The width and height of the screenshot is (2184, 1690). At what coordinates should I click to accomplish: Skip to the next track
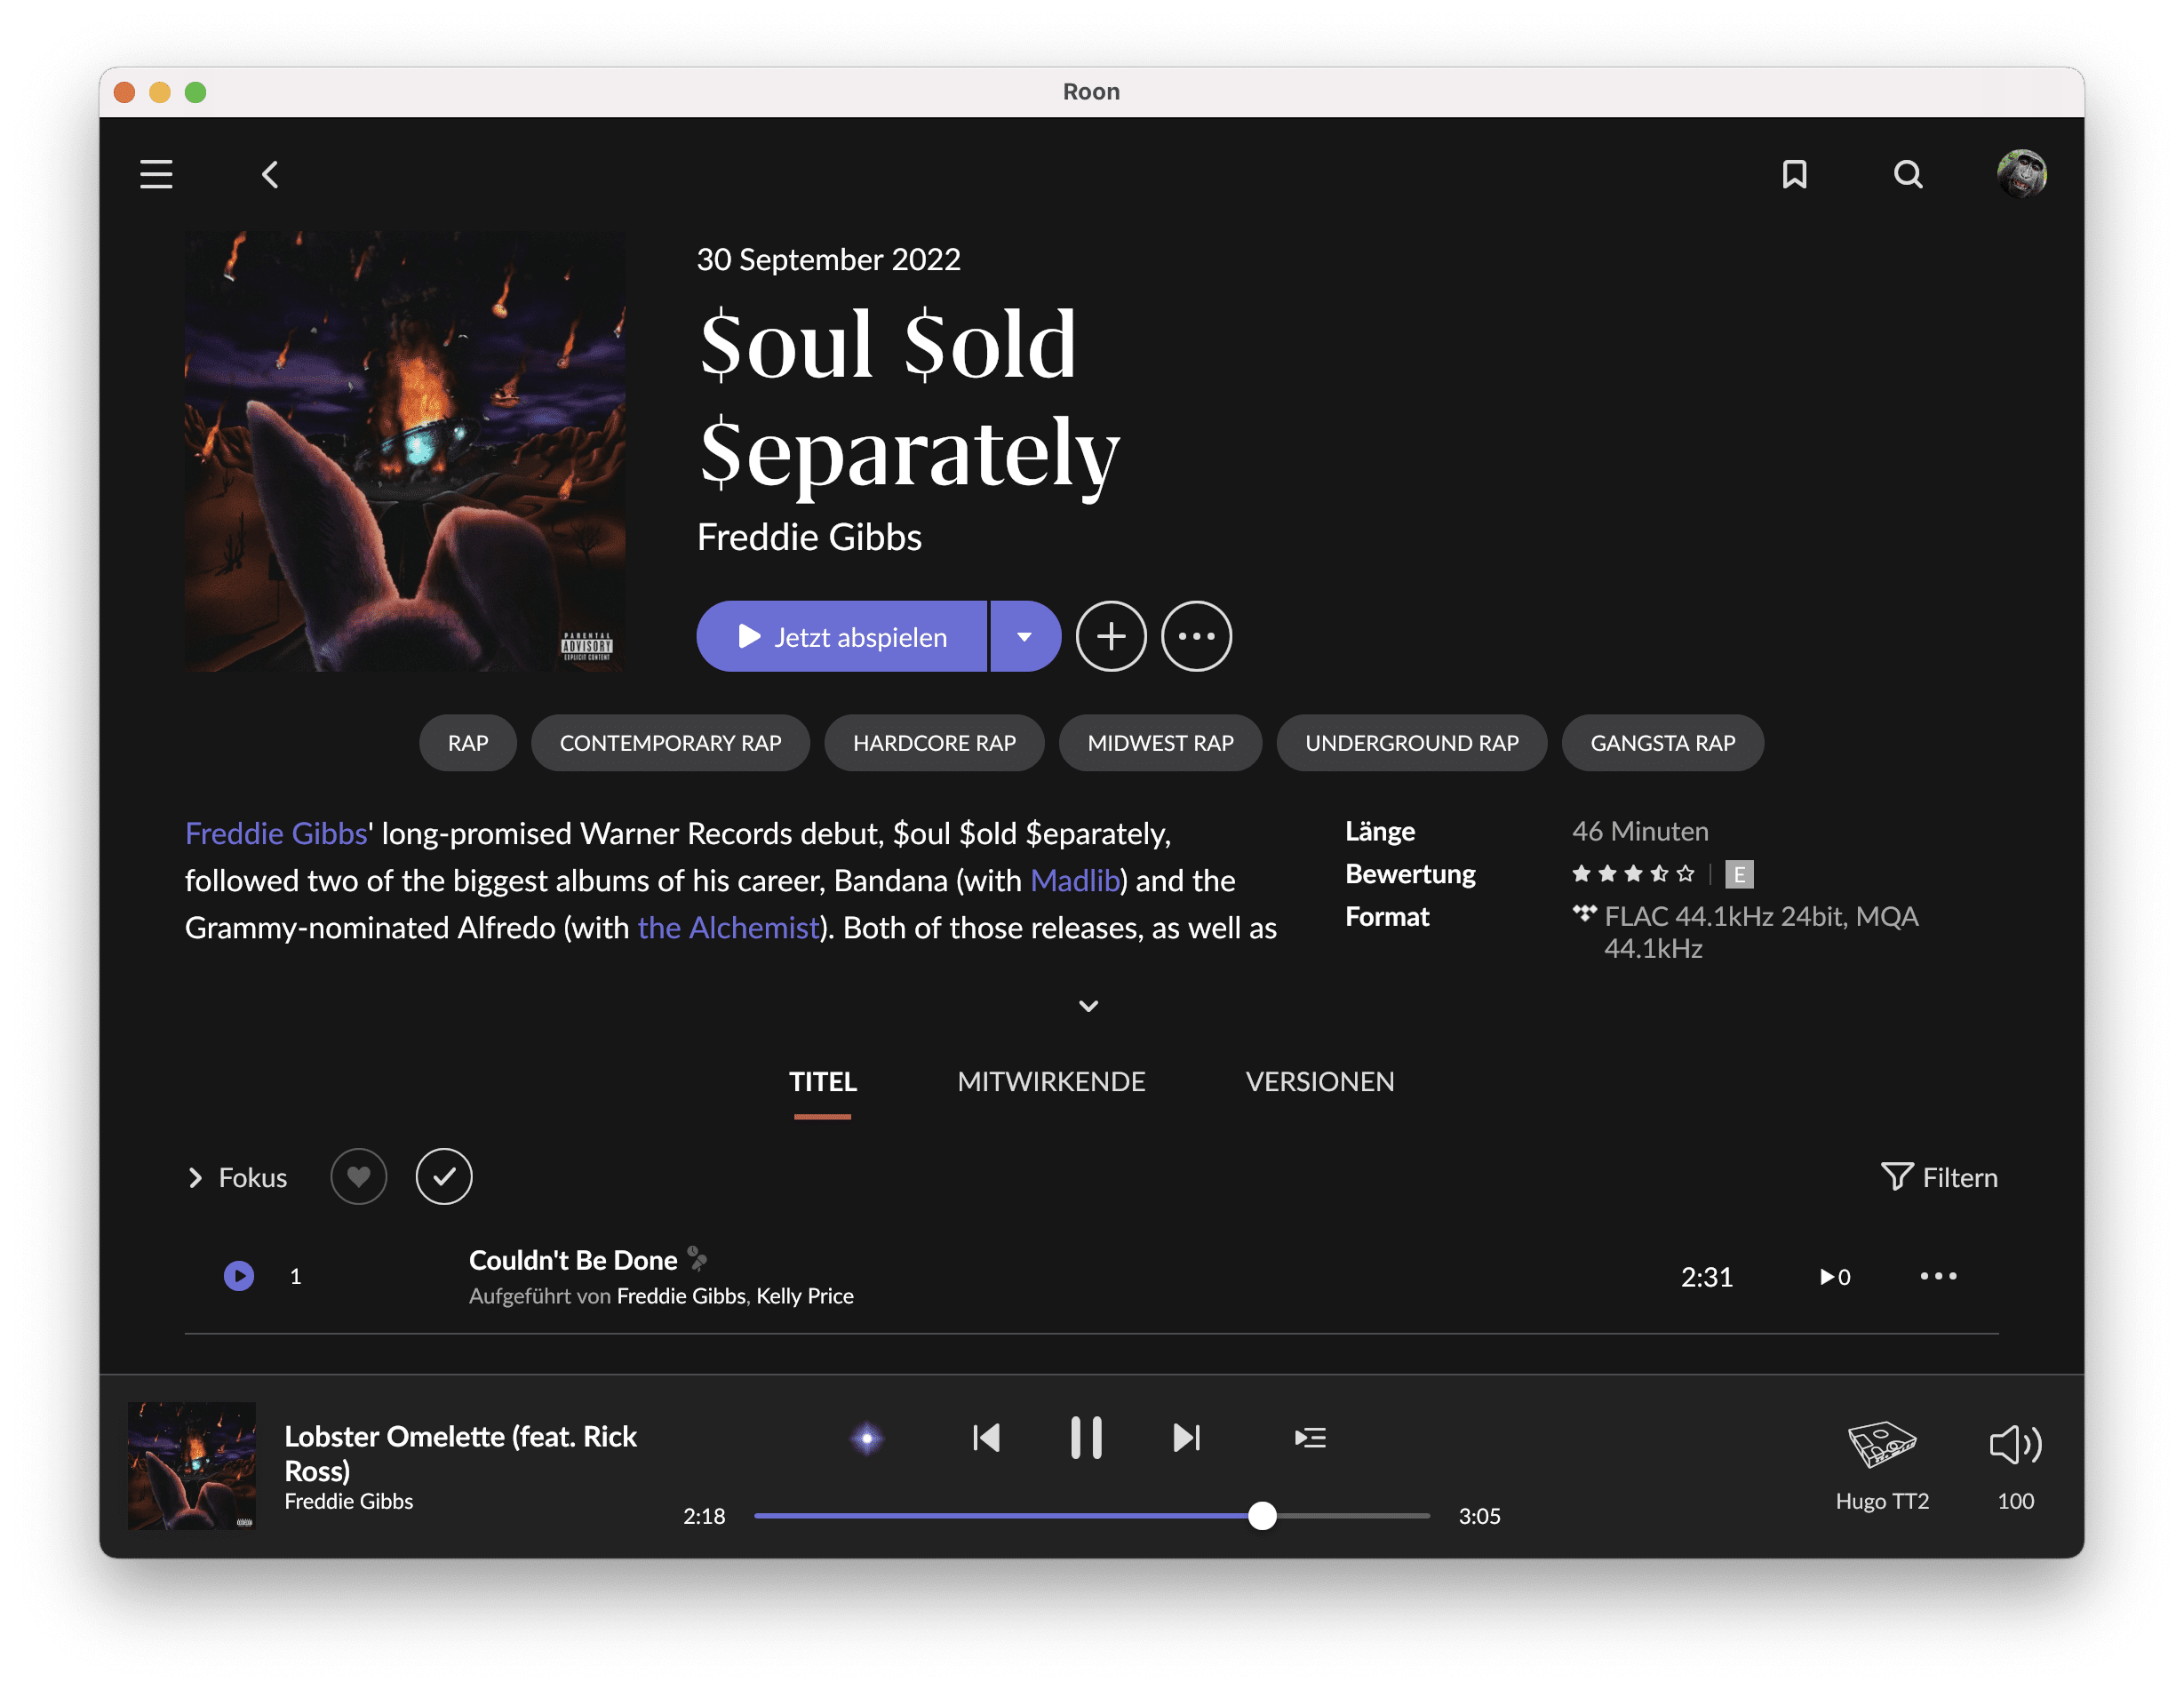tap(1186, 1438)
